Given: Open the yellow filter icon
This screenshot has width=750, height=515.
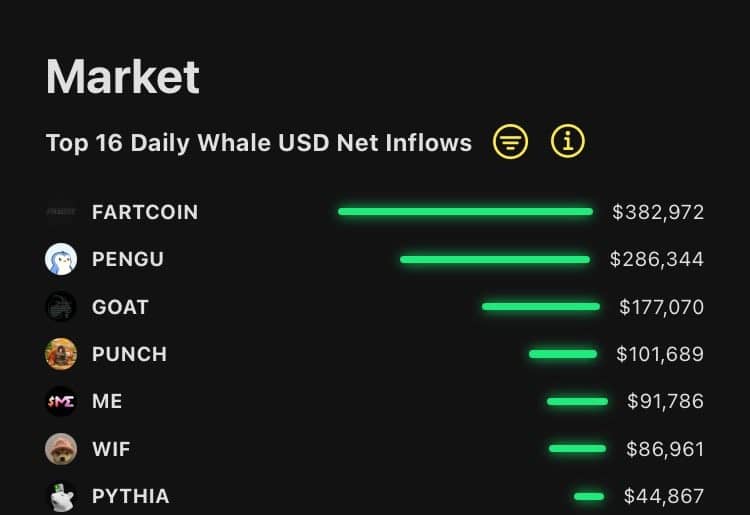Looking at the screenshot, I should point(510,142).
